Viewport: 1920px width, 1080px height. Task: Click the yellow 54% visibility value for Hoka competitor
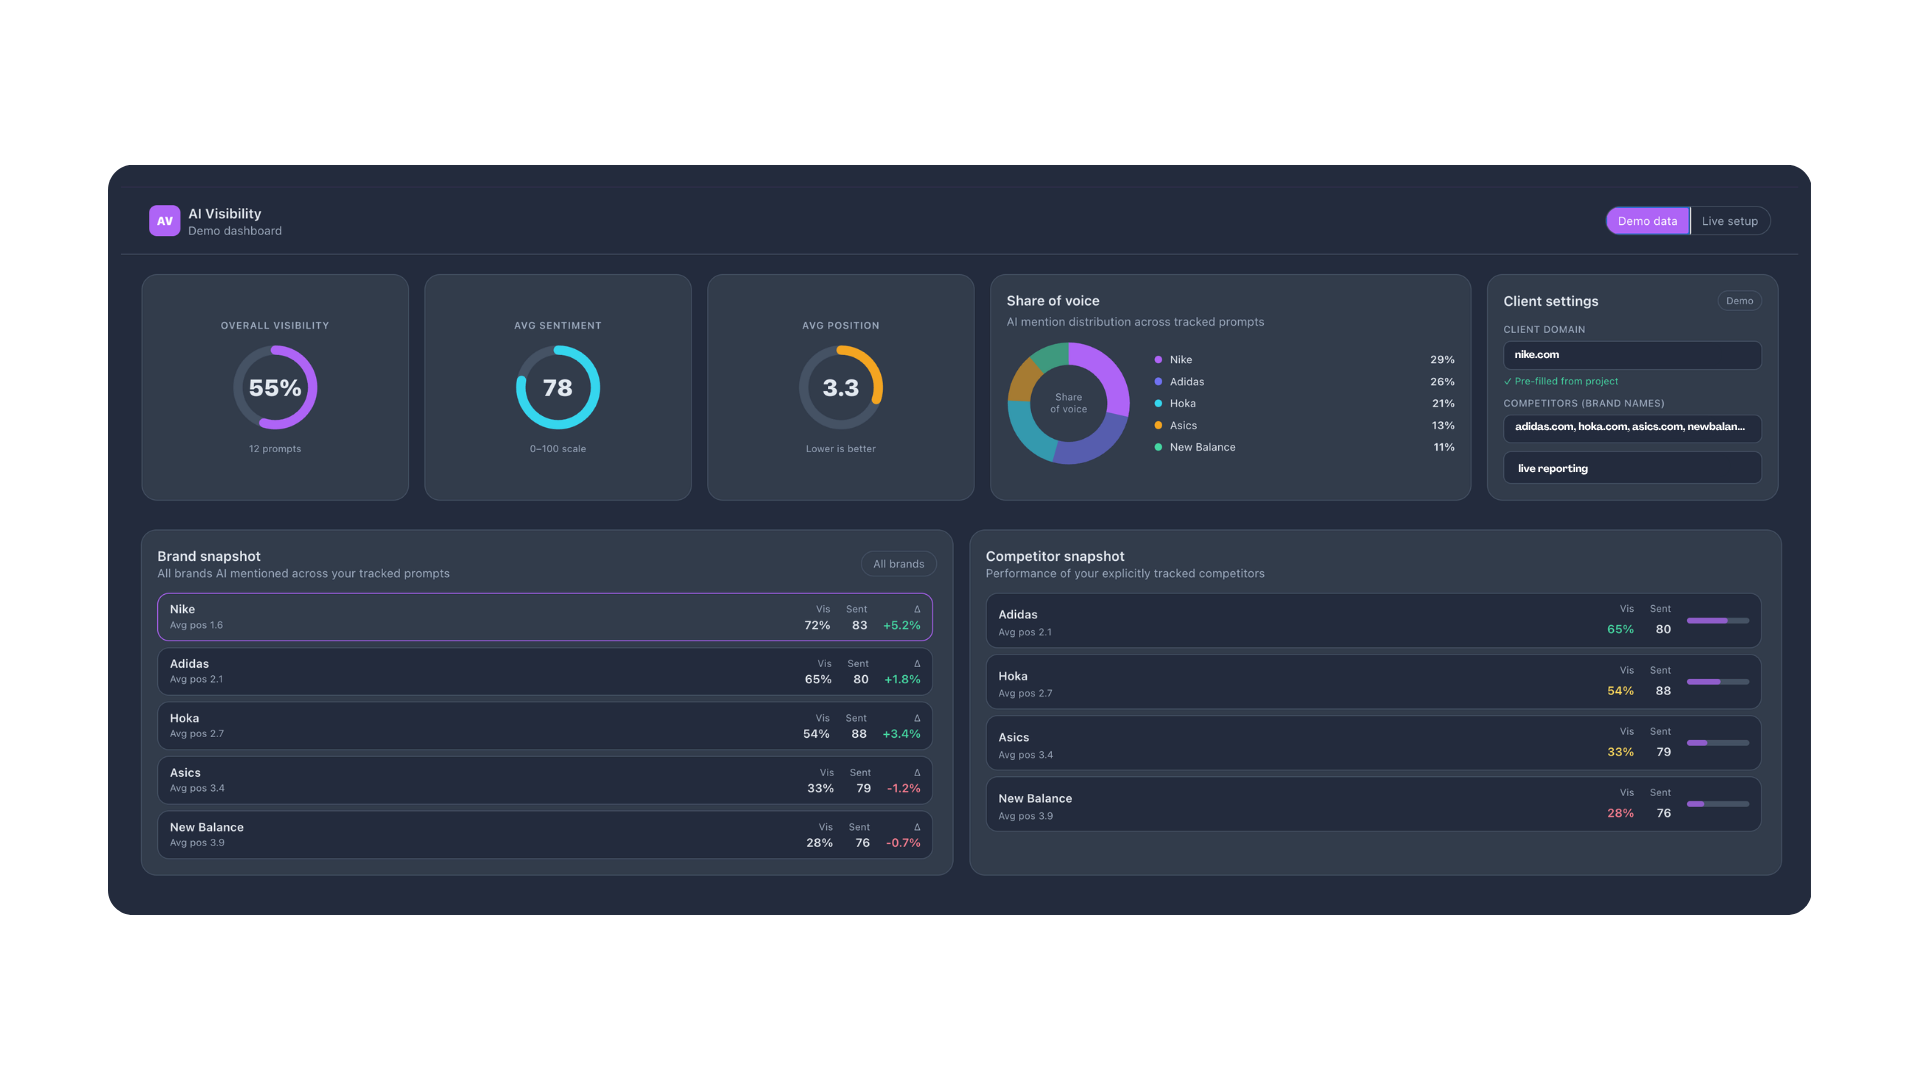(1620, 691)
